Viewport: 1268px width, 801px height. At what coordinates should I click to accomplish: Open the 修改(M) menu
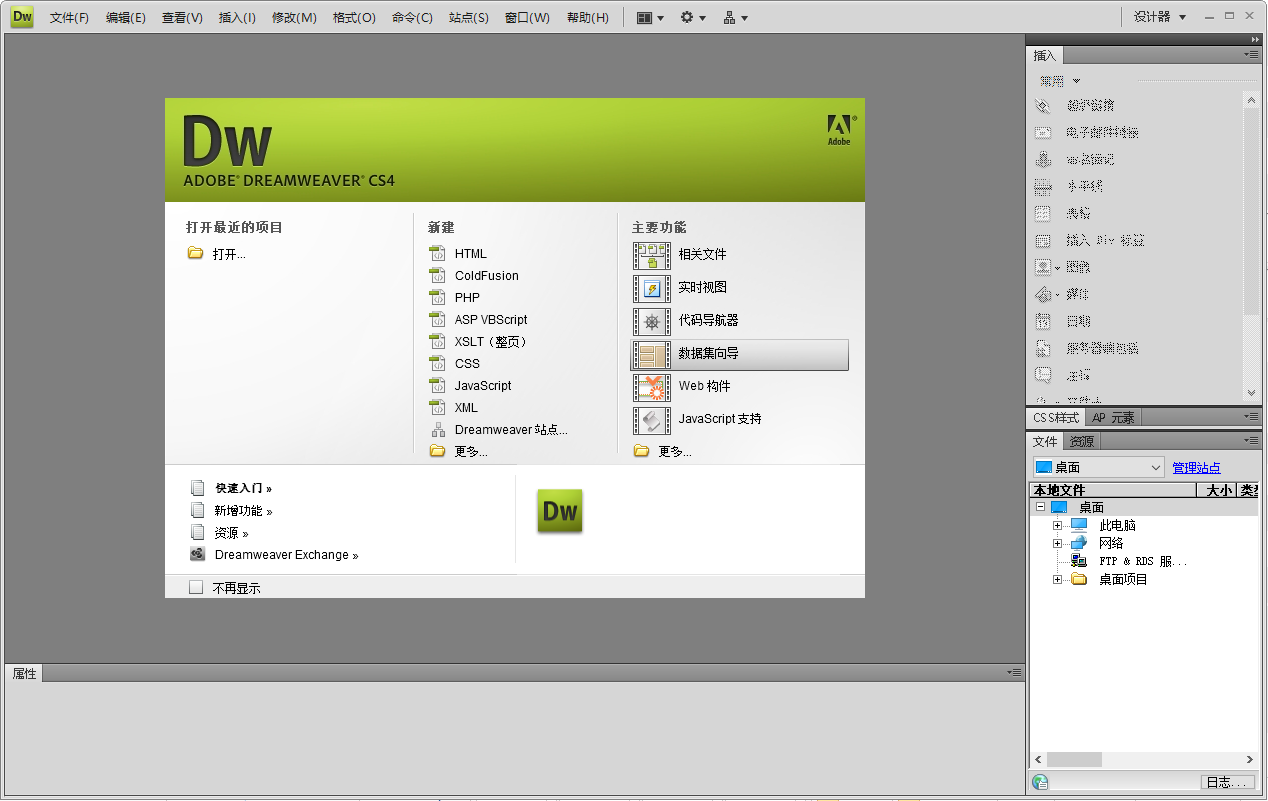(x=294, y=18)
